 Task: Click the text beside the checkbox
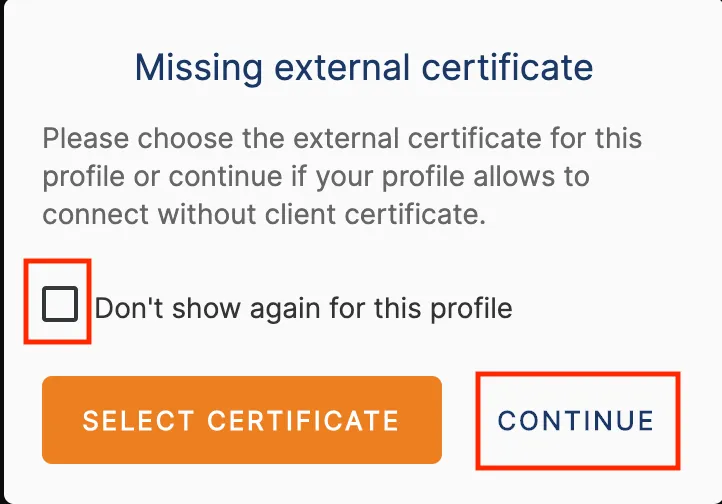(303, 307)
